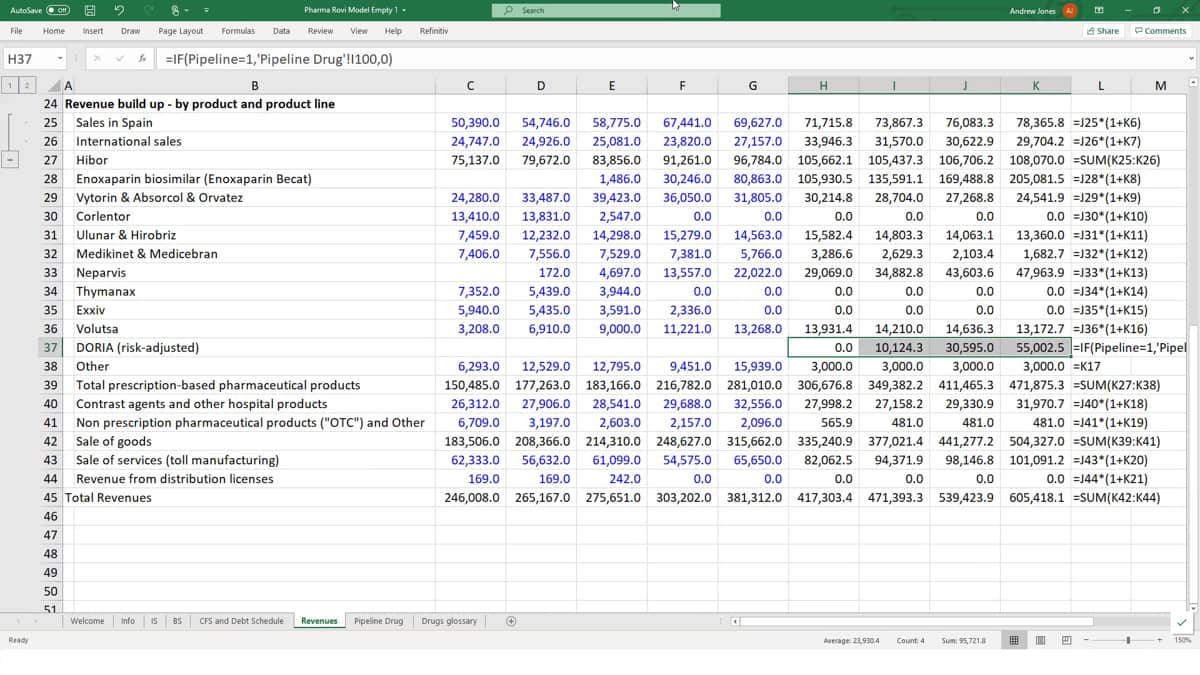The height and width of the screenshot is (675, 1200).
Task: Collapse the row group with minus at row 27
Action: (11, 160)
